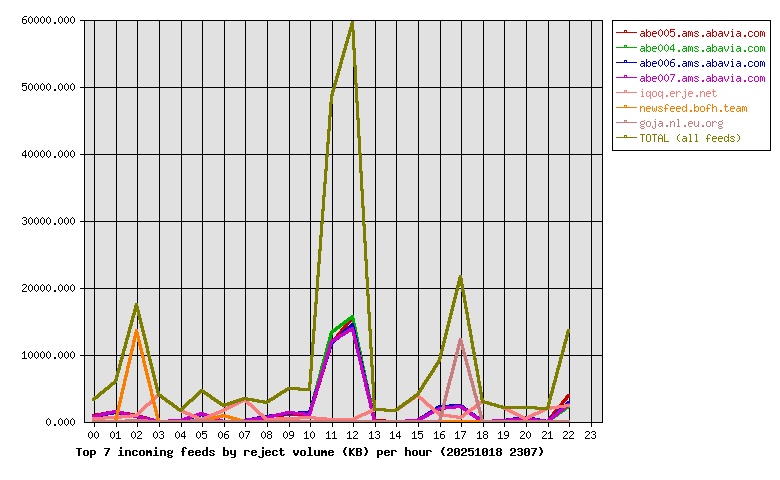Click the goja.nl.eu.org peak at hour 17

pos(461,340)
